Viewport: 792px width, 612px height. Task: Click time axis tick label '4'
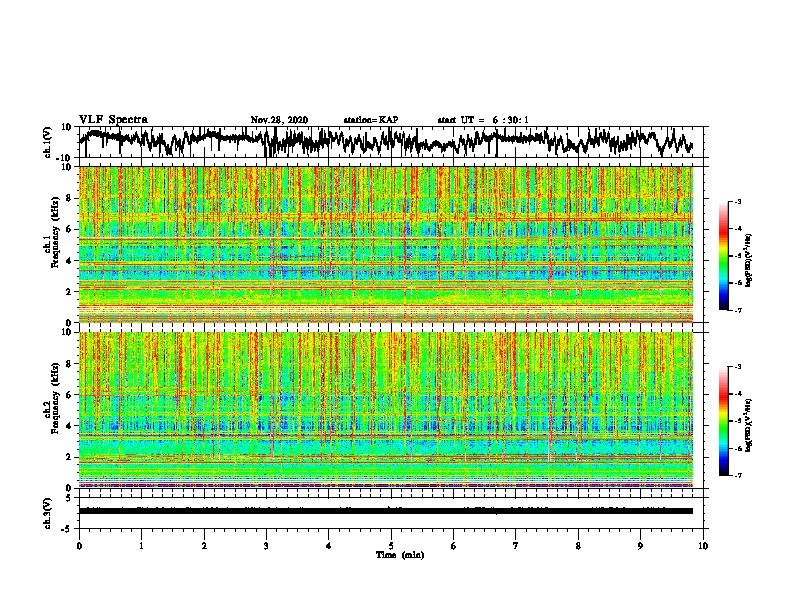pos(329,546)
